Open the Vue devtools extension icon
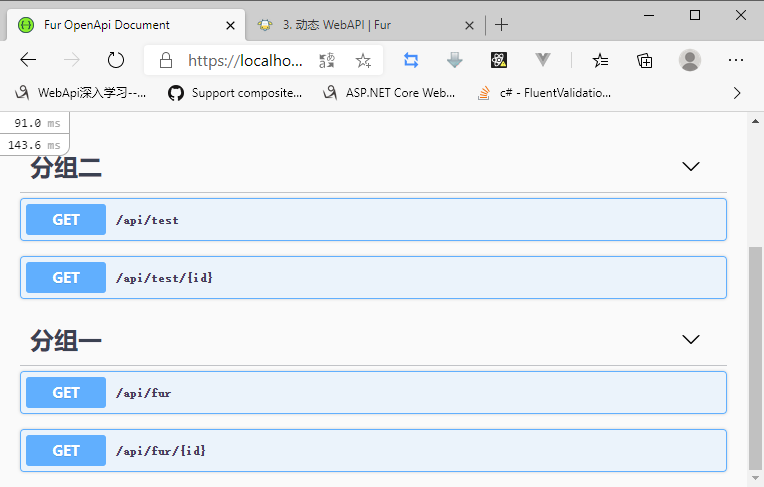The image size is (764, 487). point(543,60)
